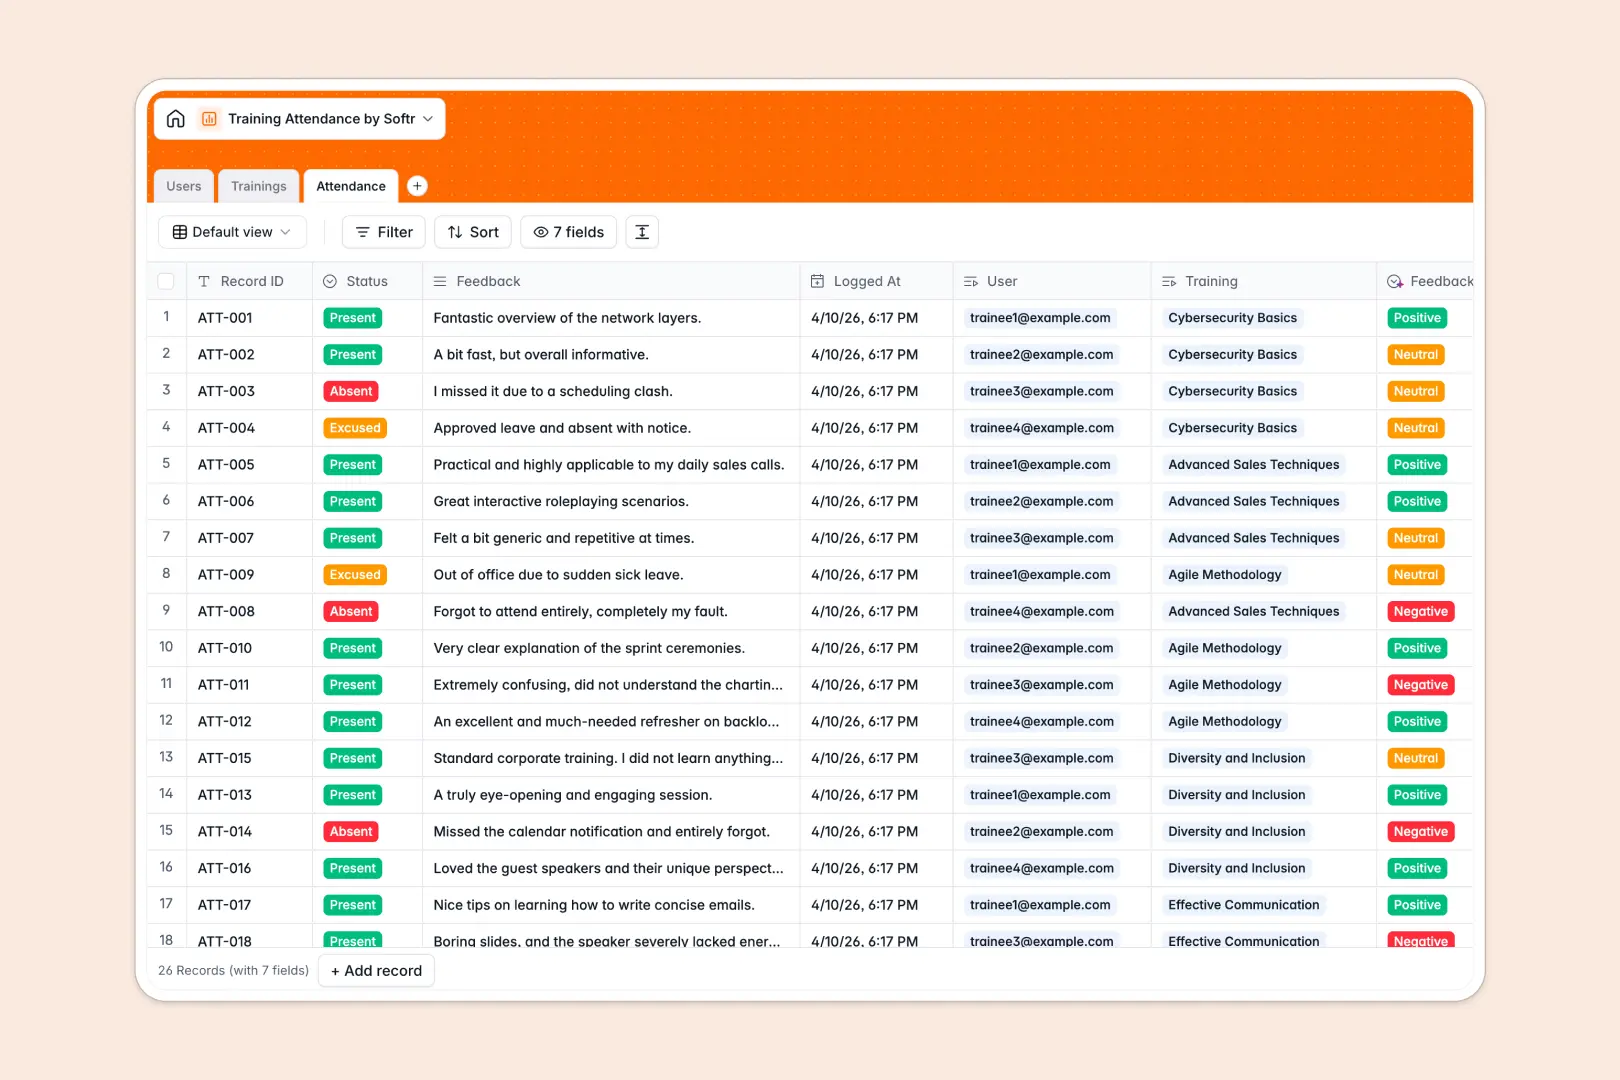This screenshot has height=1080, width=1620.
Task: Open the Filter options
Action: 383,232
